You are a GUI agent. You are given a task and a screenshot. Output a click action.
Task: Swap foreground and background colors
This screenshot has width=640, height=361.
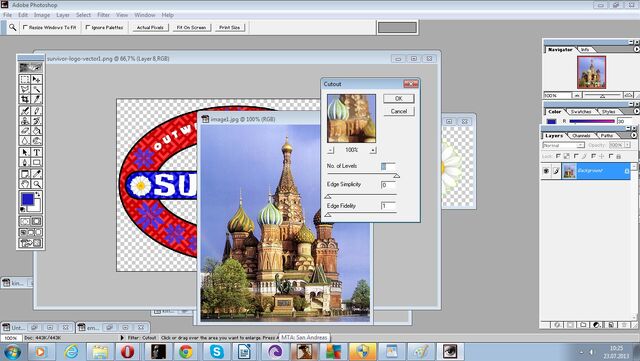point(38,194)
